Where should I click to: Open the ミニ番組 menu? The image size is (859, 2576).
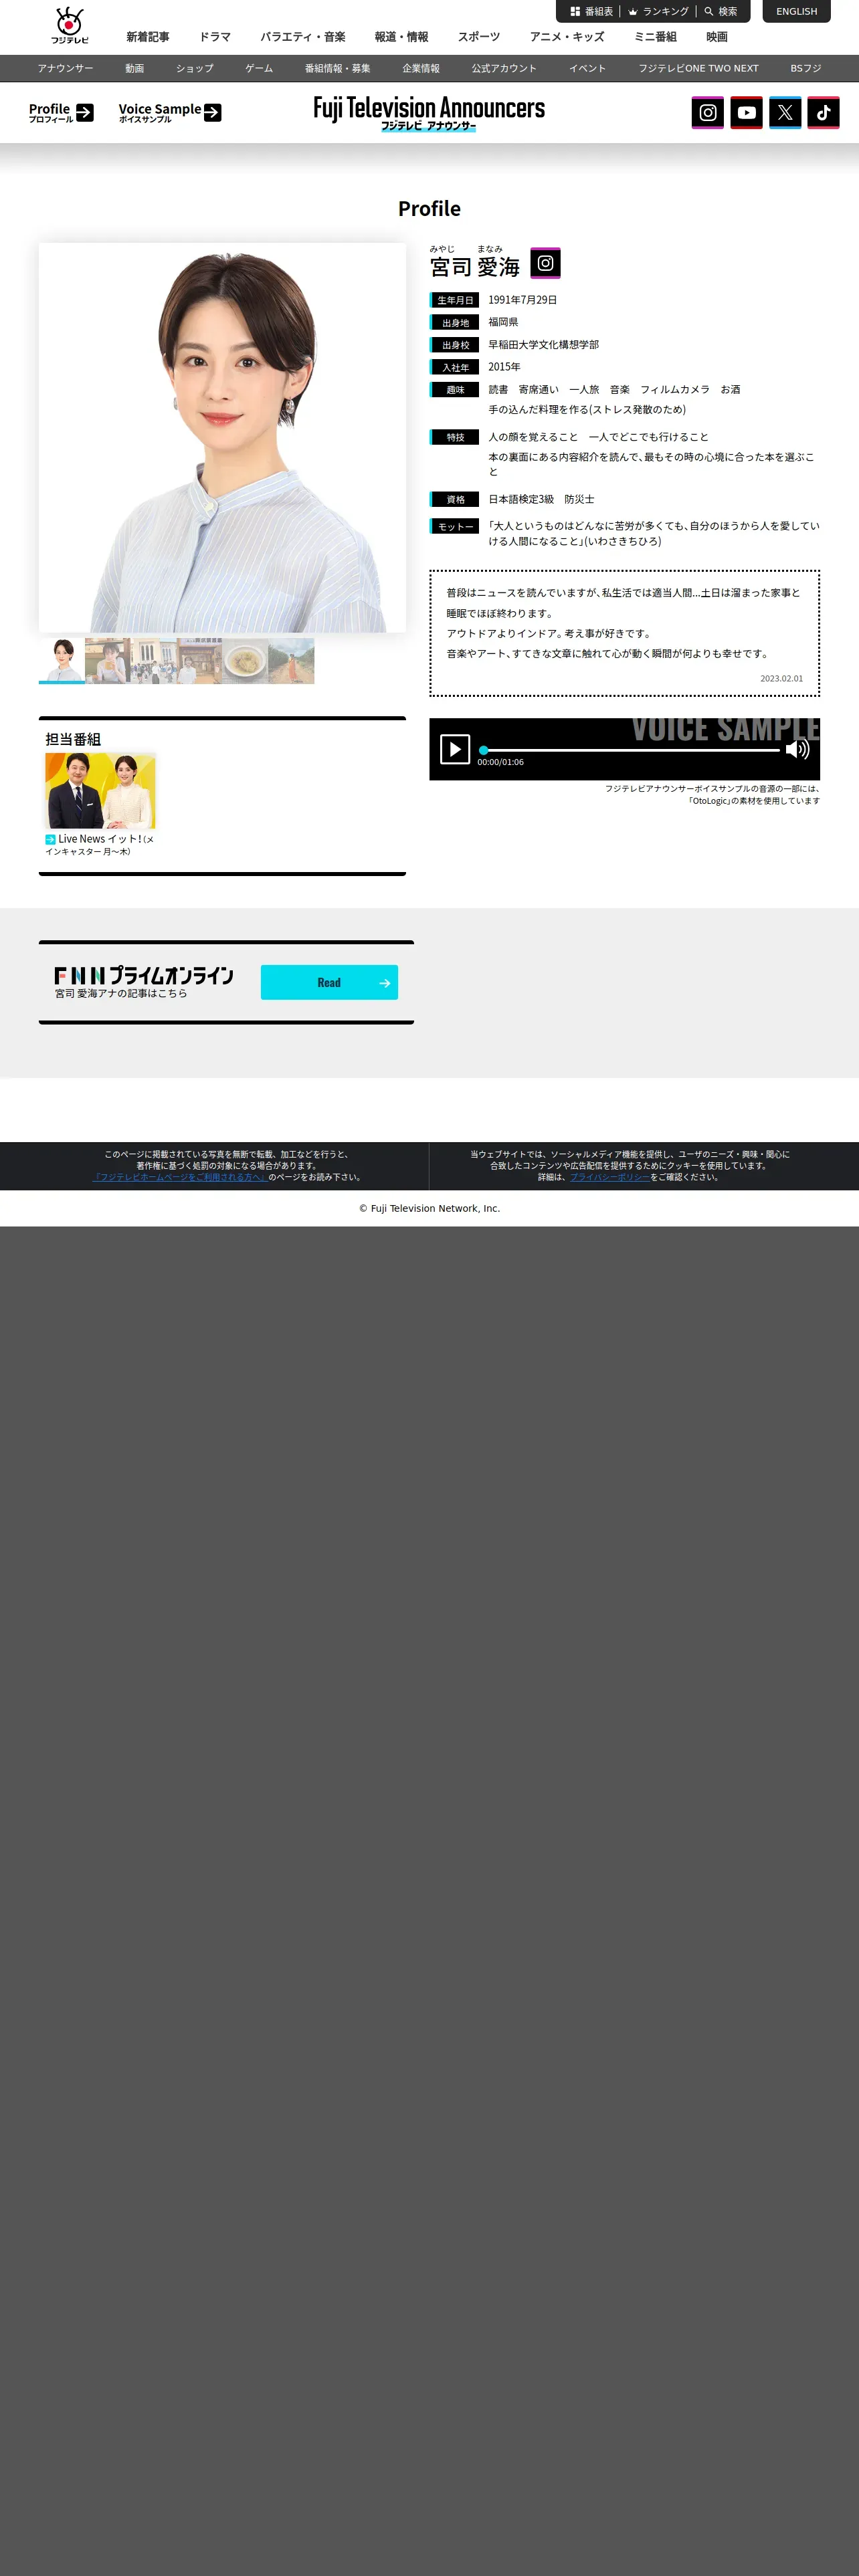(x=655, y=37)
